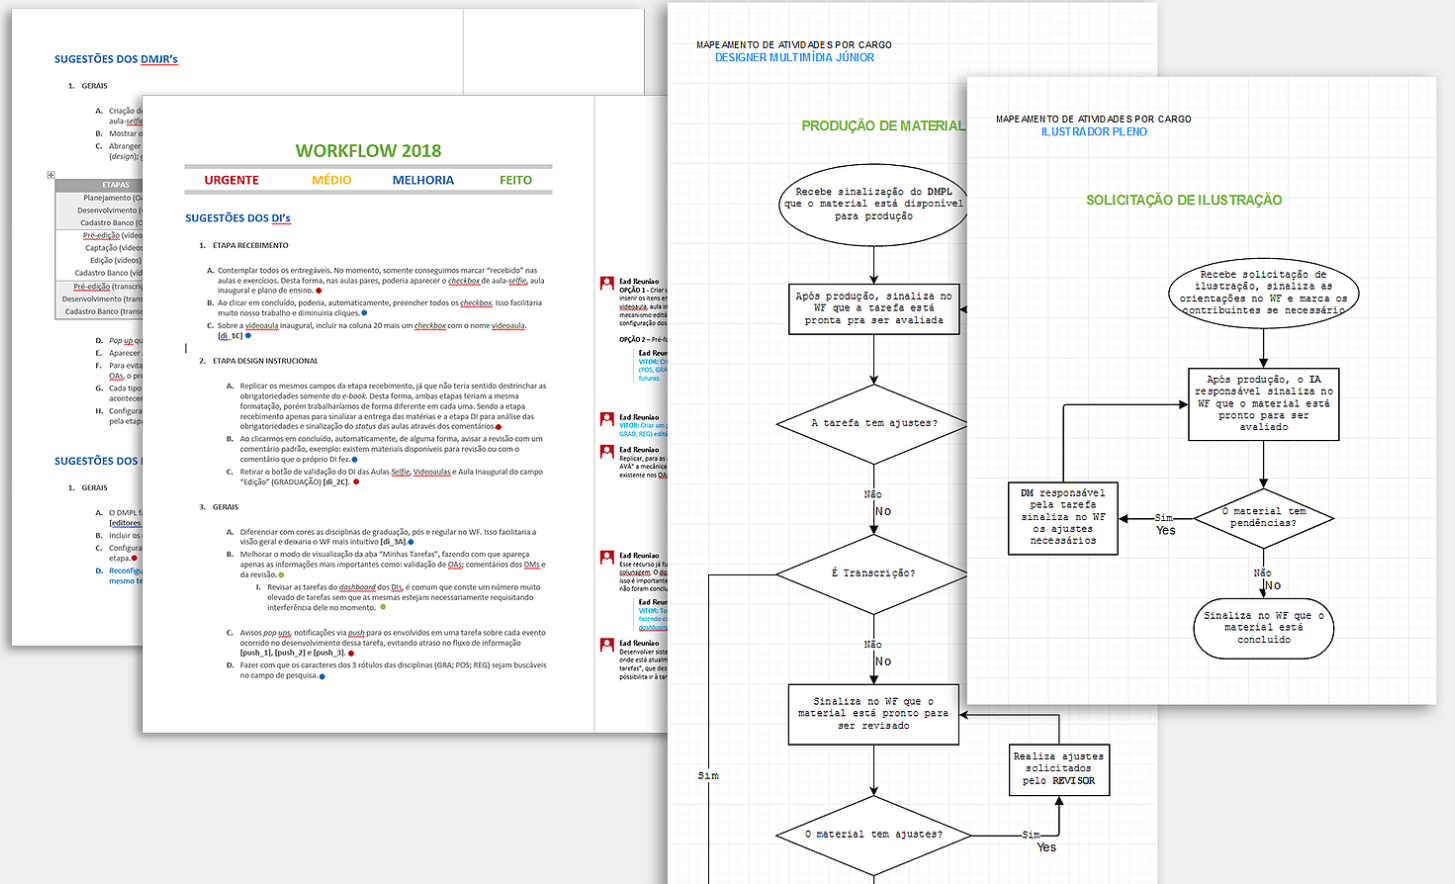Open DESIGNER MULTIMÍDIA JÚNIOR blue title
1455x884 pixels.
[794, 58]
